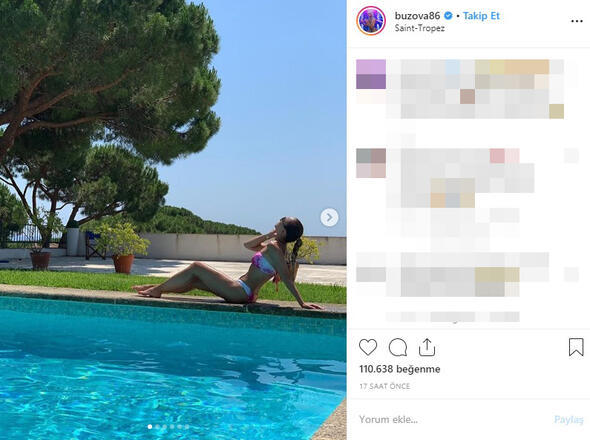This screenshot has width=590, height=440.
Task: Focus the Yorum ekle comment field
Action: [452, 419]
